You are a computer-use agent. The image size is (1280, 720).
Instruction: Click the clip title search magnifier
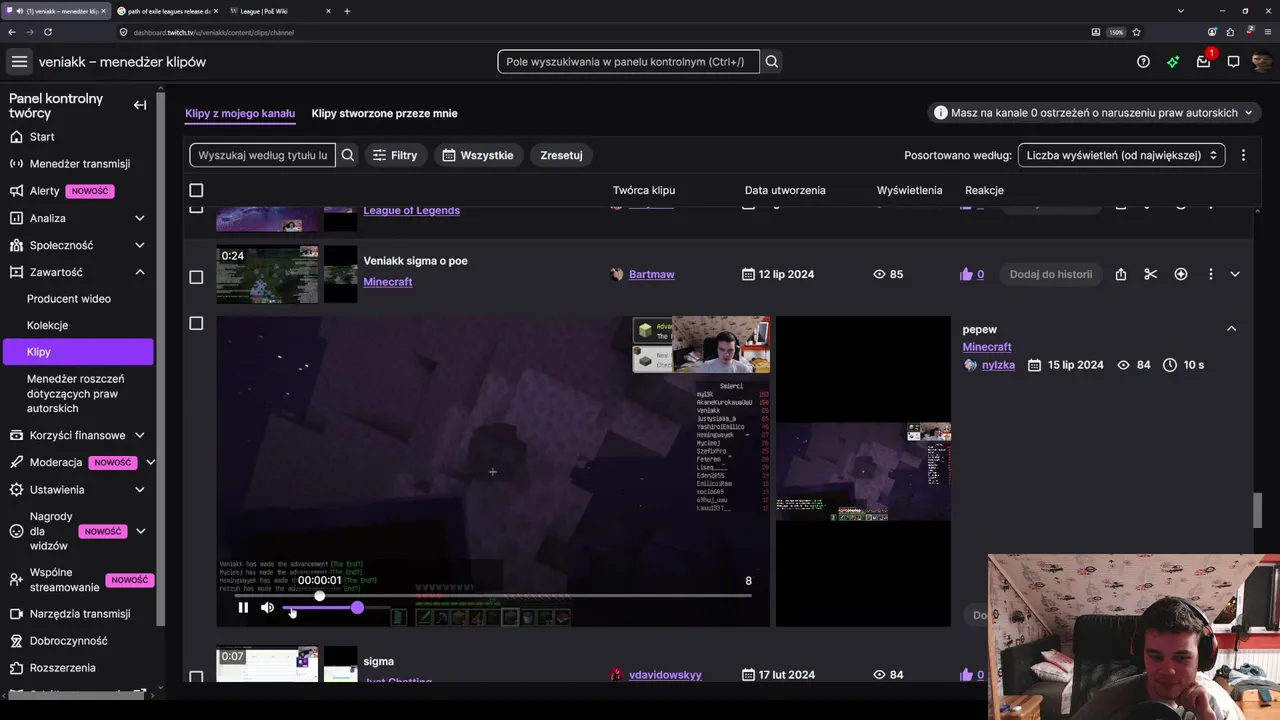click(348, 155)
